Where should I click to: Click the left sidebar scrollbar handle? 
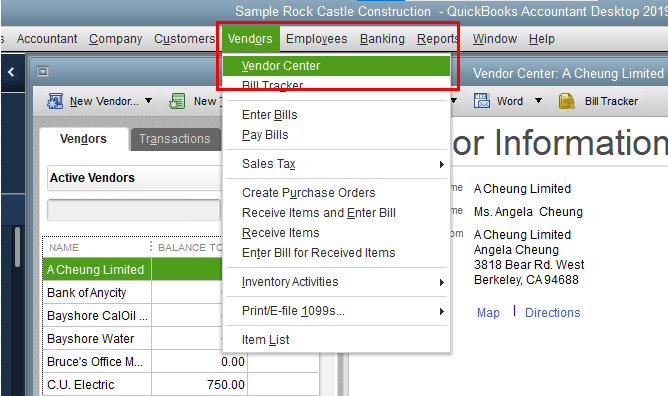click(17, 247)
